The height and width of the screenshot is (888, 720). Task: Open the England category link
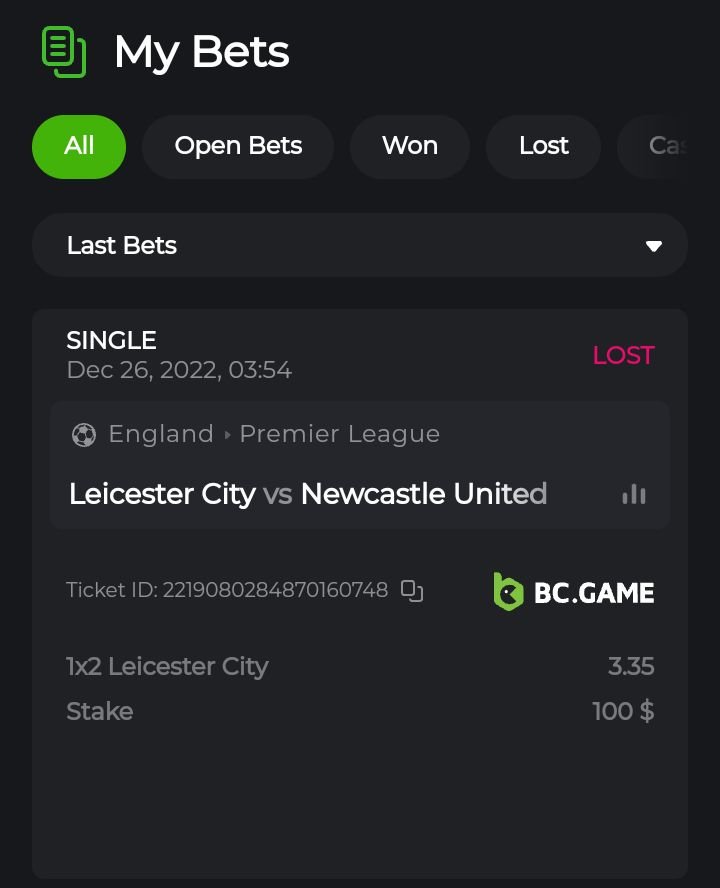(x=161, y=434)
